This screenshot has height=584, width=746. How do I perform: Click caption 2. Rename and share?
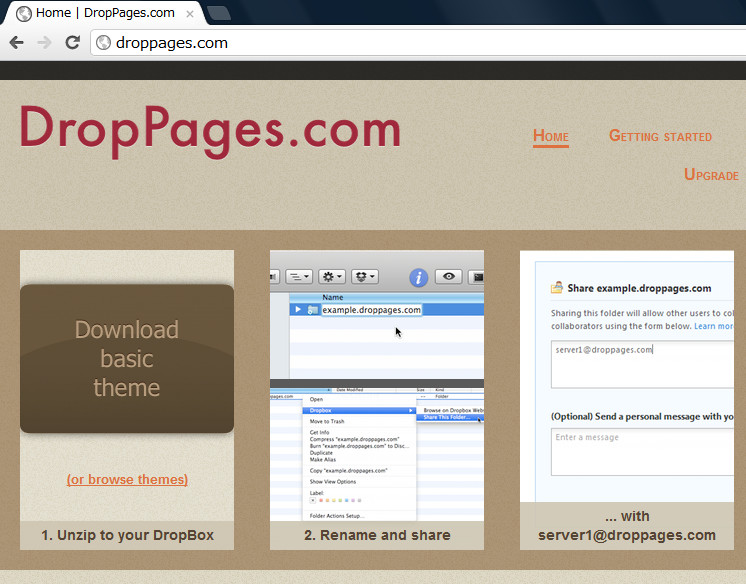click(377, 535)
